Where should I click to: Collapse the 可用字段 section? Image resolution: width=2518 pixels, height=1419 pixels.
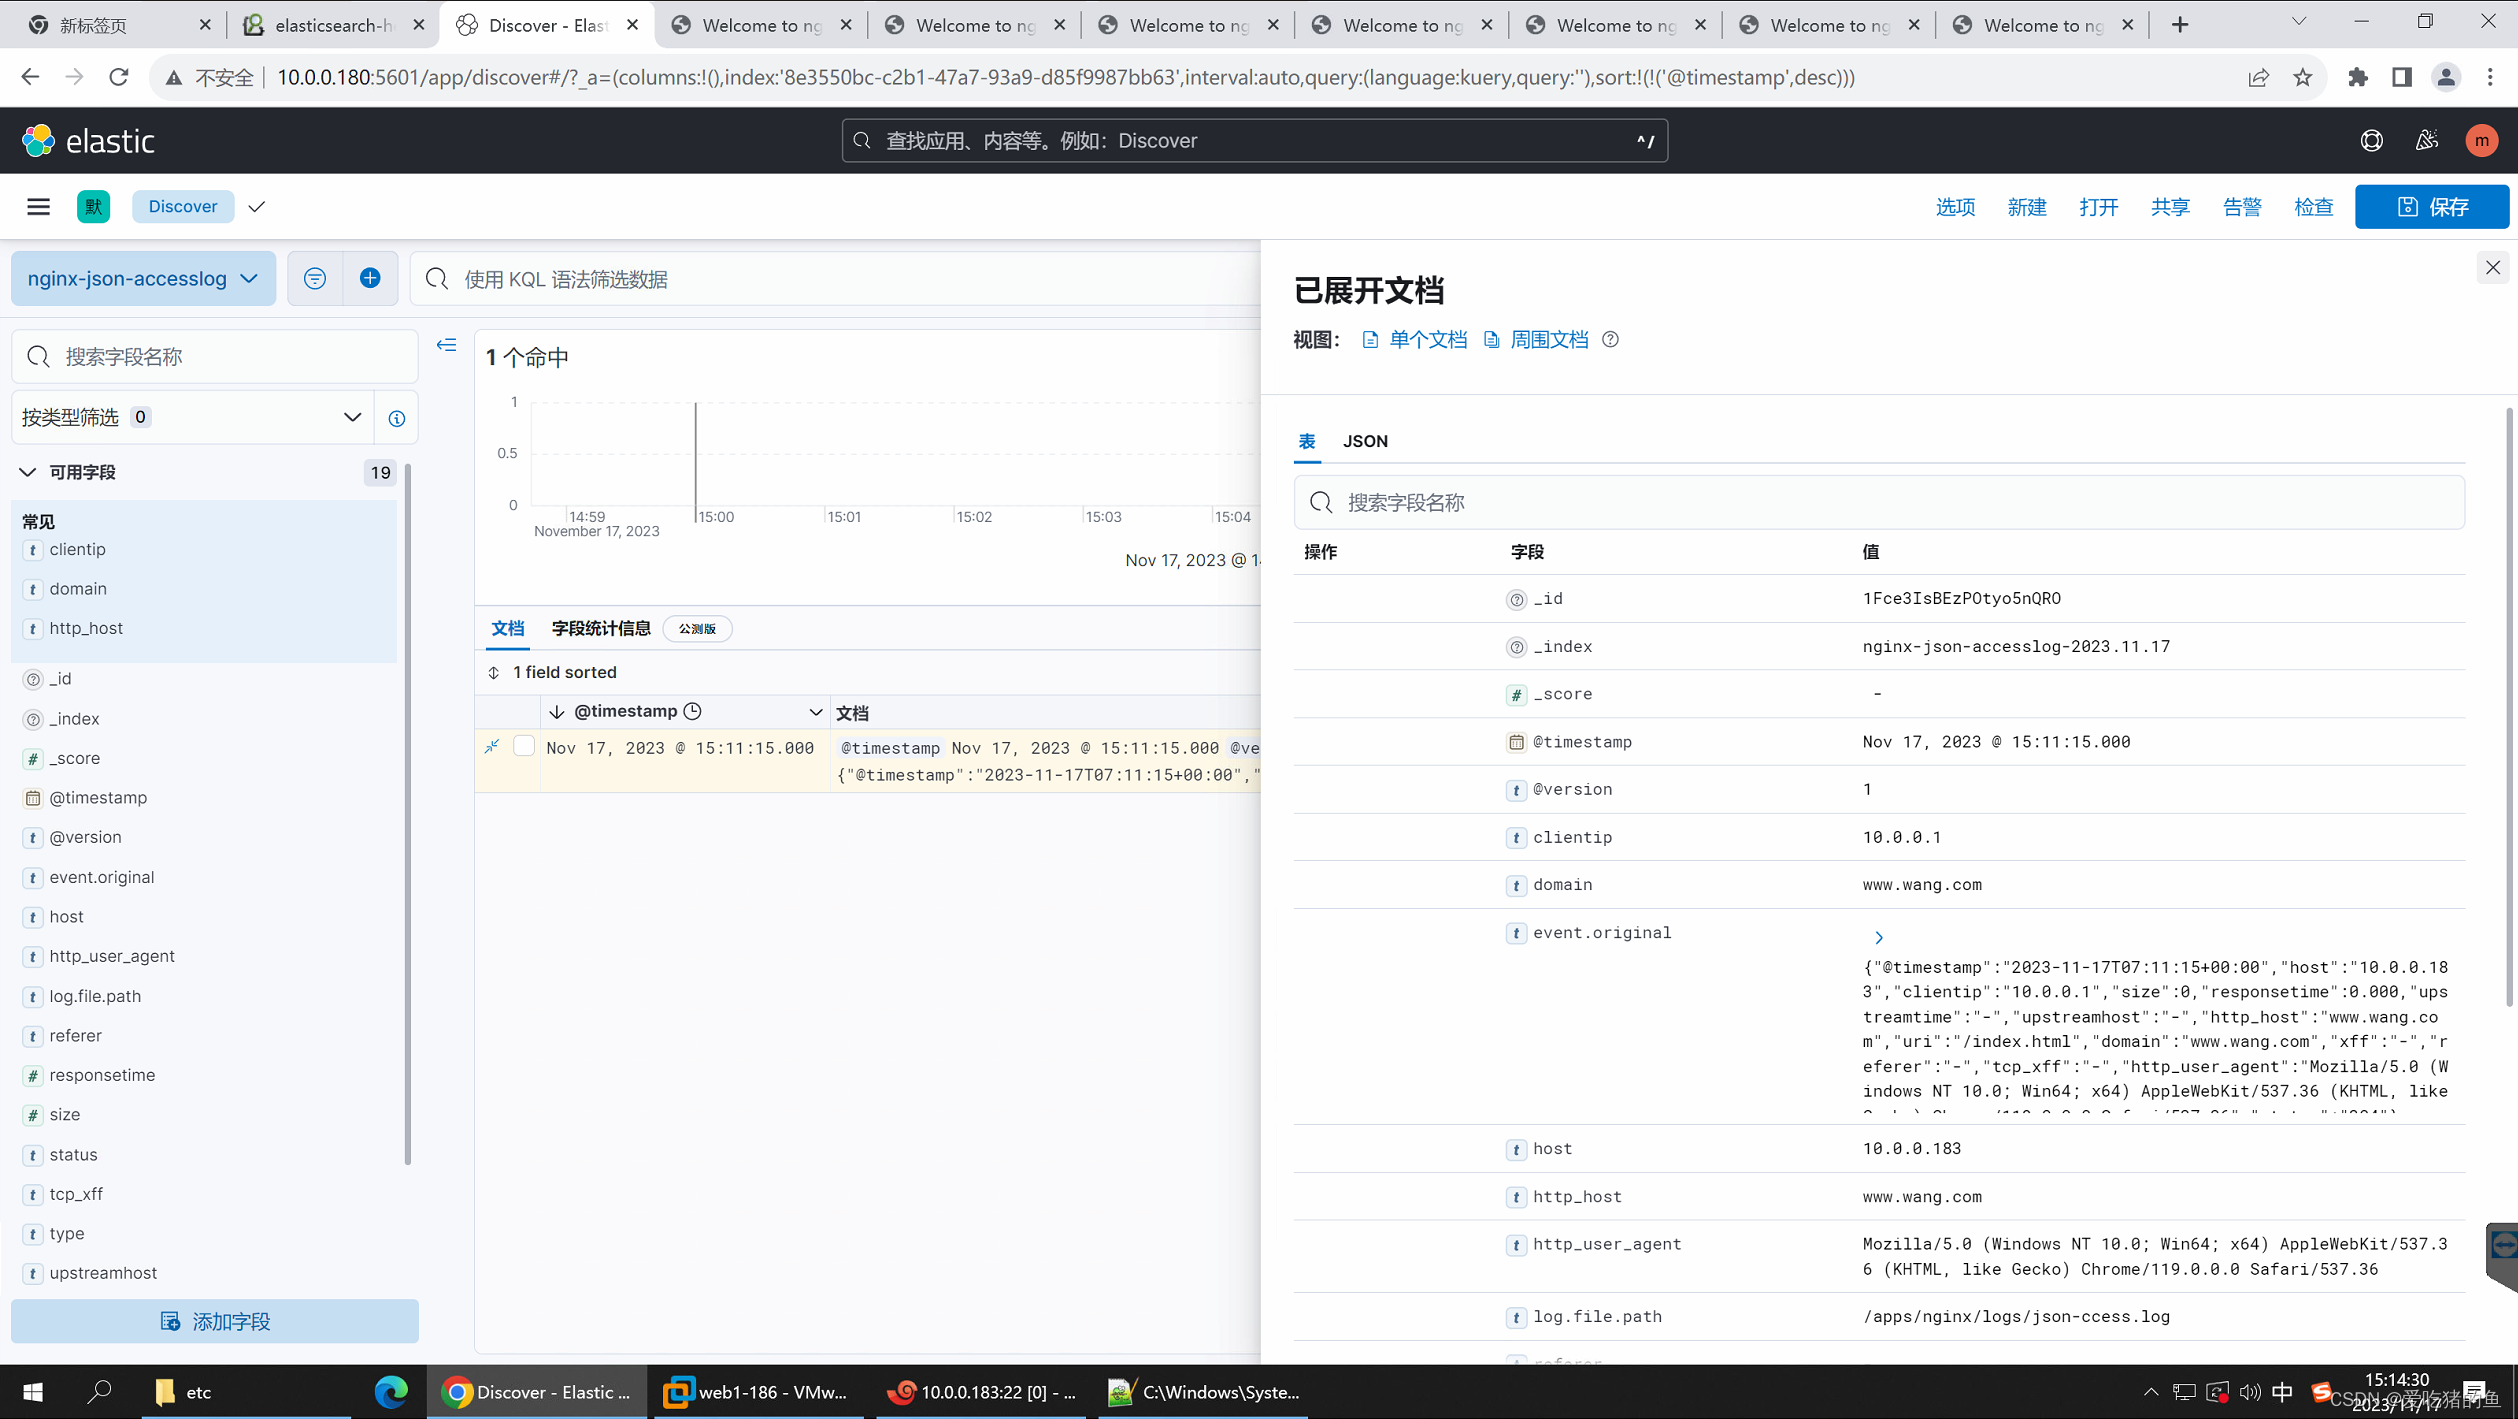(x=27, y=472)
